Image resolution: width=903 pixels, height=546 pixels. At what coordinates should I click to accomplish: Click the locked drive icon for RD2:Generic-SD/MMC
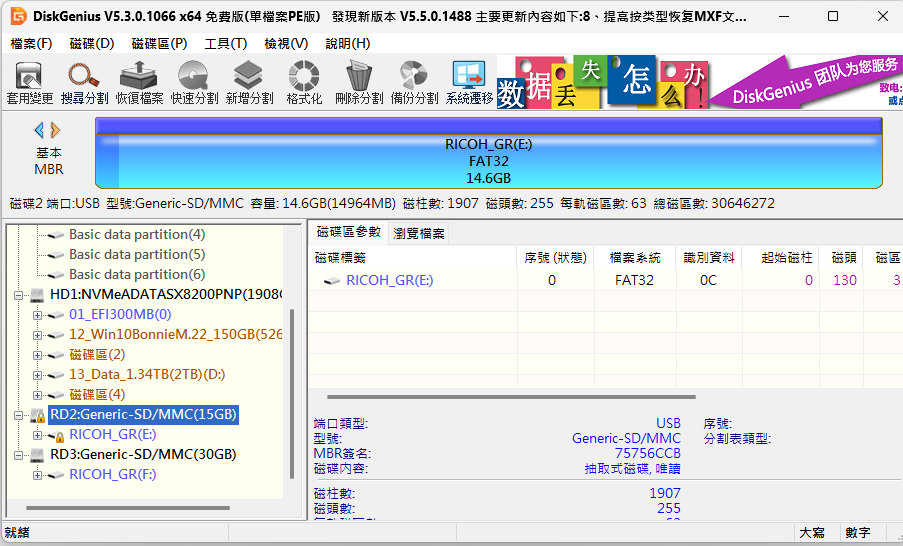[x=37, y=415]
